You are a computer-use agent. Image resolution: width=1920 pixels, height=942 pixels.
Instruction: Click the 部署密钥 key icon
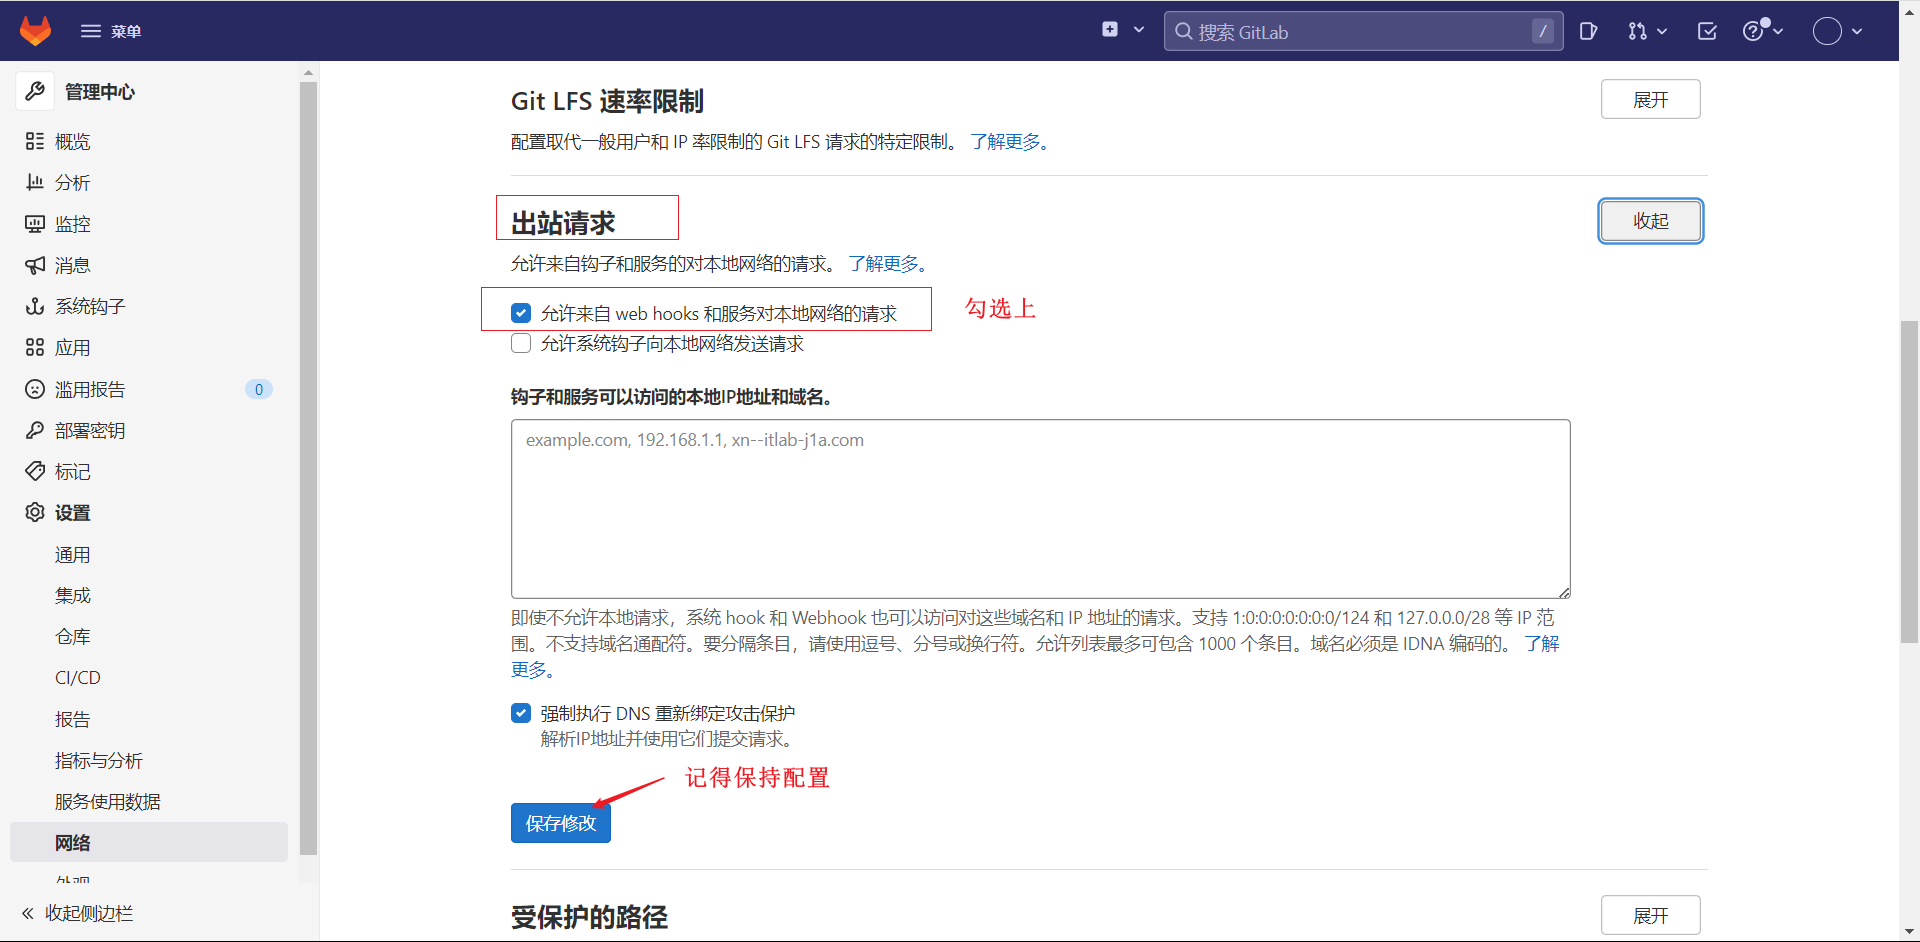35,430
